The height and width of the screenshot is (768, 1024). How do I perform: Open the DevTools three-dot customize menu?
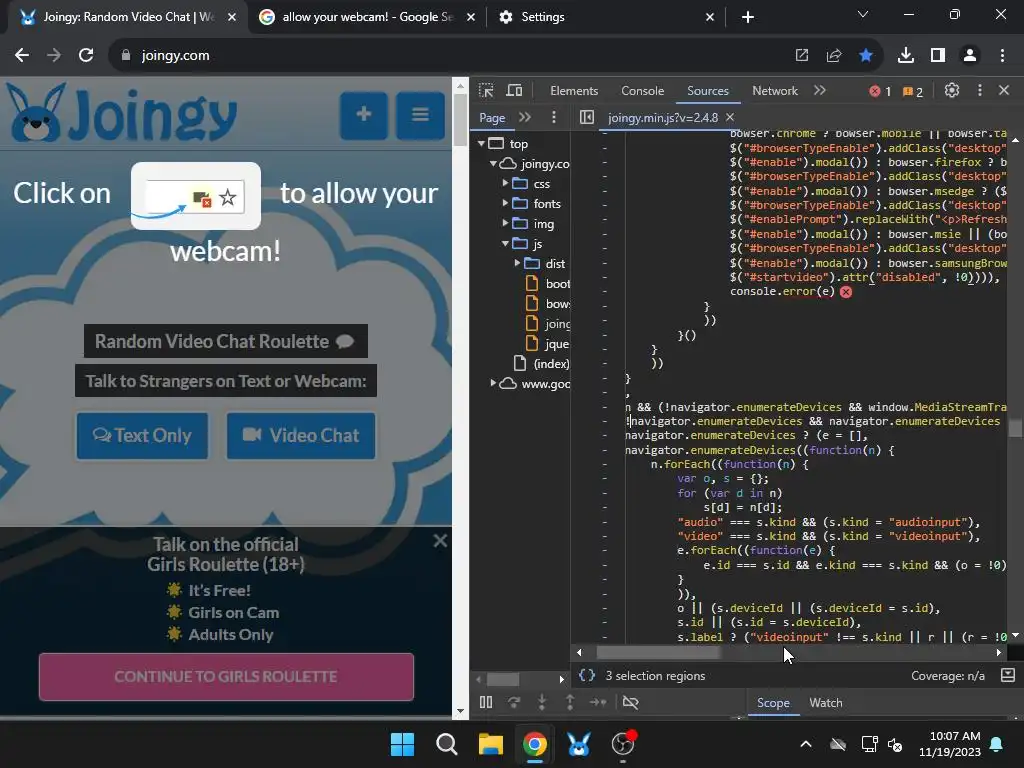pos(980,90)
